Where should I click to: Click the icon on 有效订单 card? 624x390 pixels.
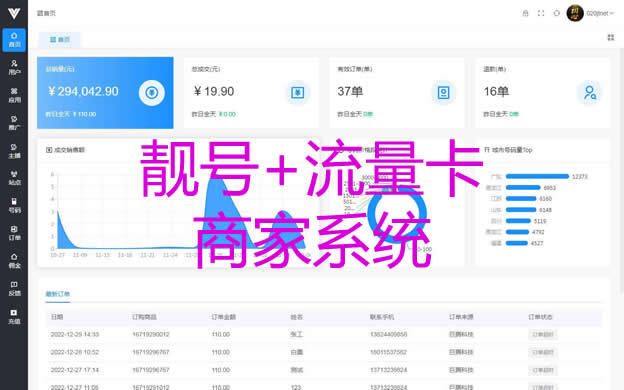[443, 93]
